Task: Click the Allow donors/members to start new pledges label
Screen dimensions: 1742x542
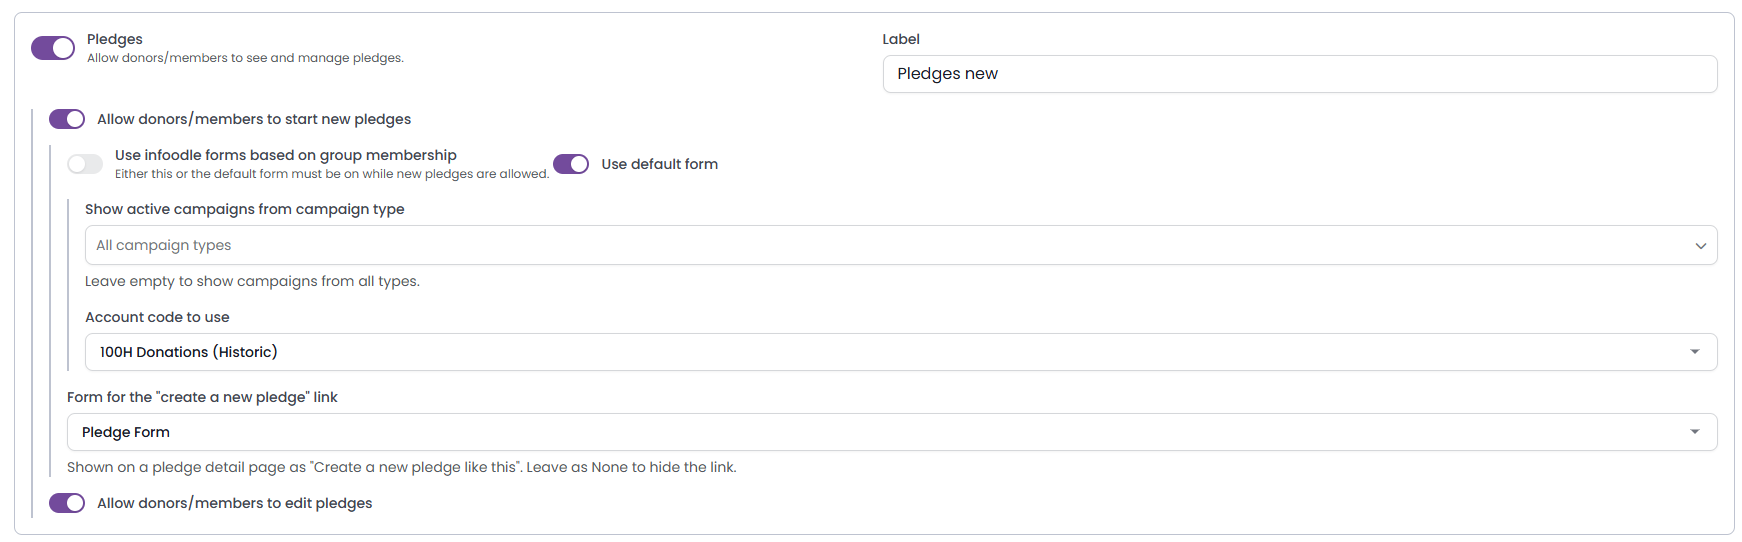Action: tap(254, 119)
